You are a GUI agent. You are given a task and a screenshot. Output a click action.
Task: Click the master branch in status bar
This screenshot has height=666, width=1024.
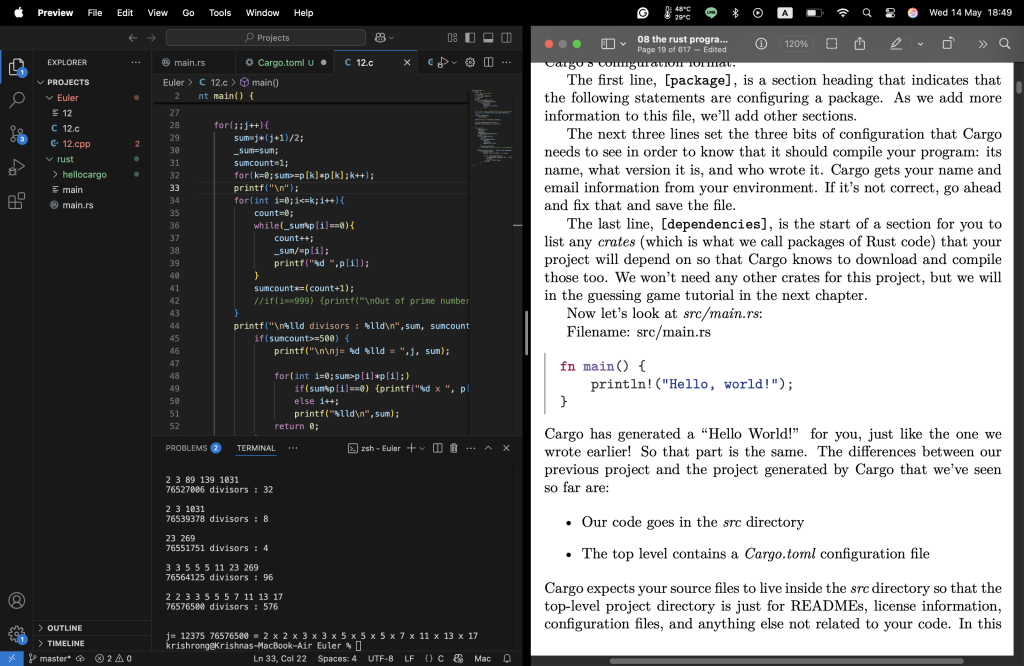pos(50,658)
